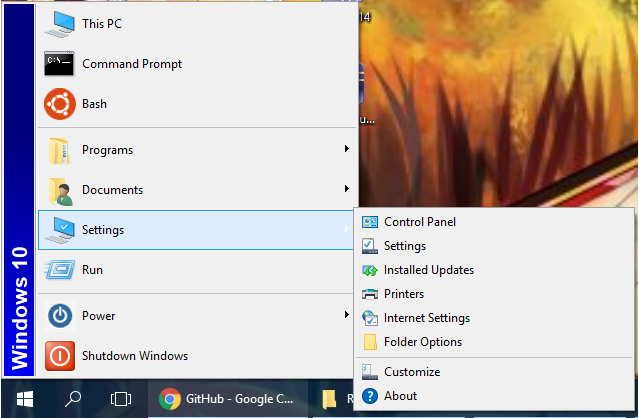Click the Programs folder icon

[x=59, y=151]
